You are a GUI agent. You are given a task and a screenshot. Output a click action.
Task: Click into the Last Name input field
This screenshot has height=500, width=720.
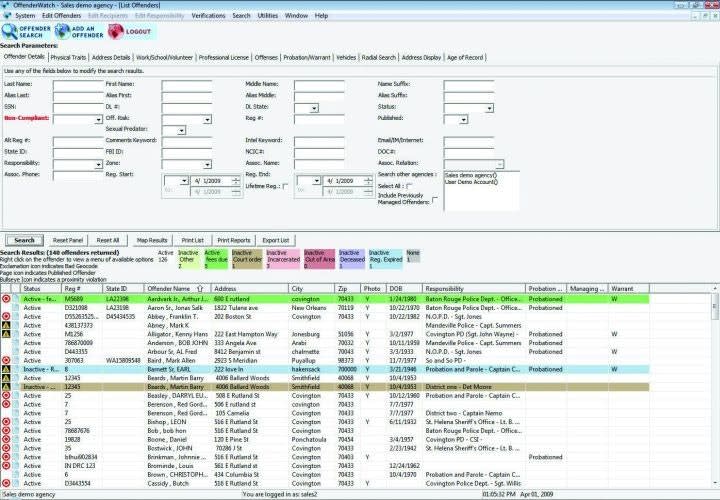pos(76,85)
